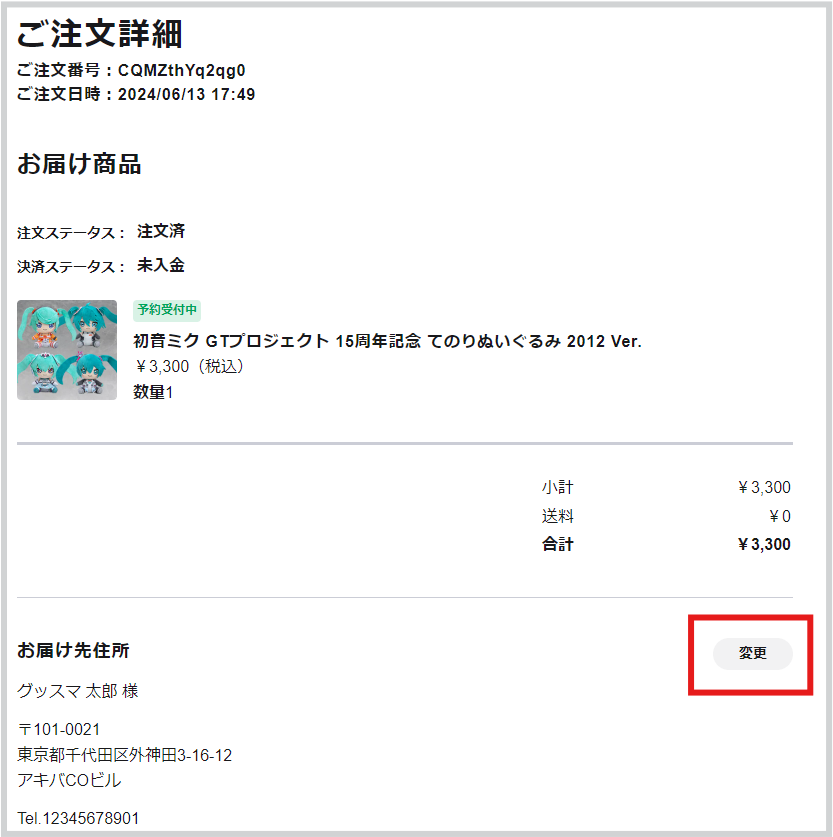Click the telephone number Tel.12345678901
Viewport: 833px width, 837px height.
pyautogui.click(x=78, y=819)
